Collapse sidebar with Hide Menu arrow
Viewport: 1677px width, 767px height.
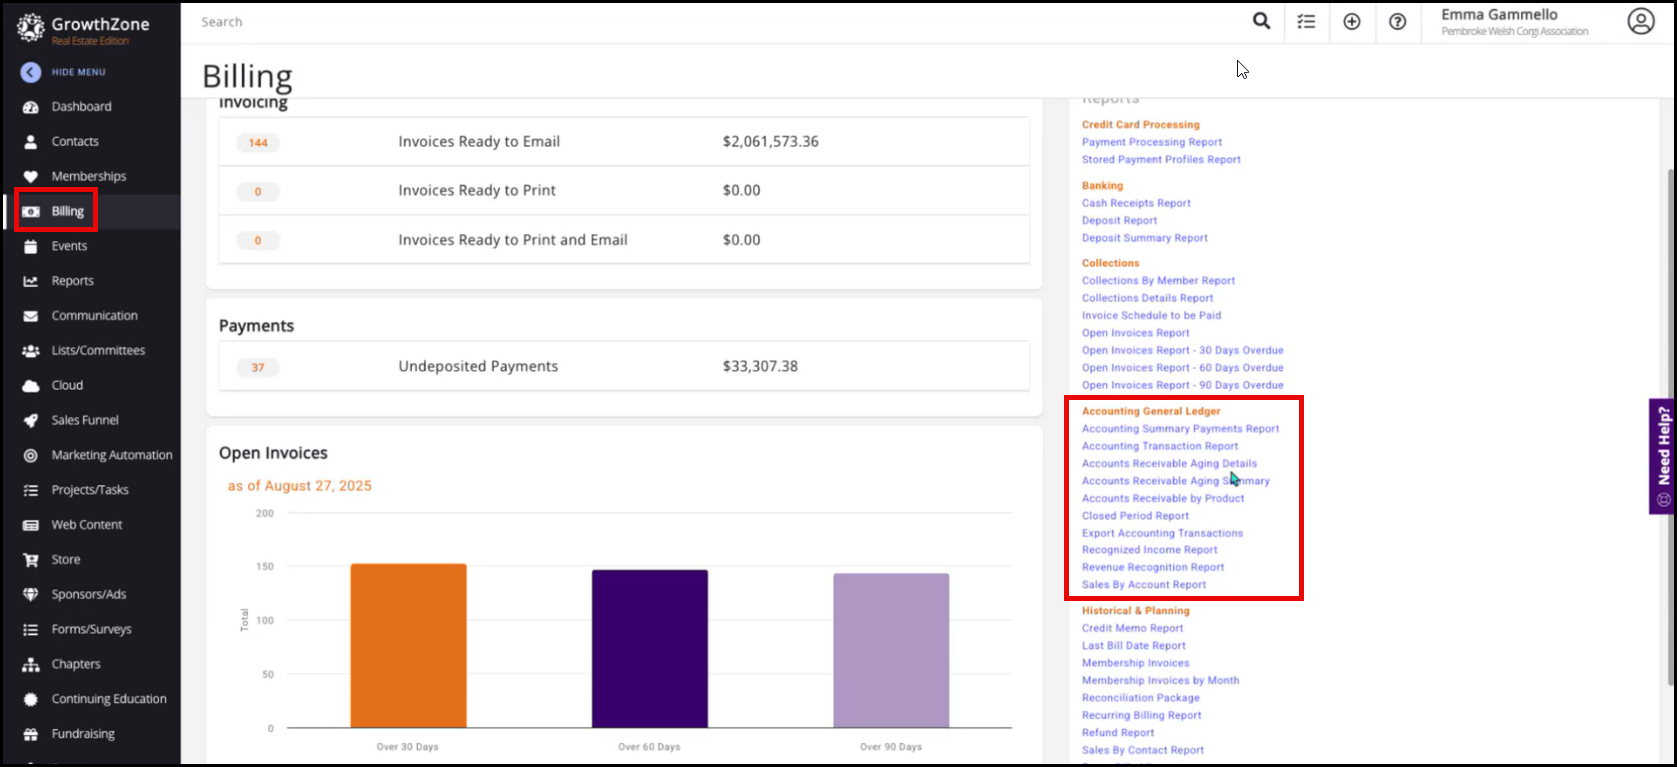31,72
